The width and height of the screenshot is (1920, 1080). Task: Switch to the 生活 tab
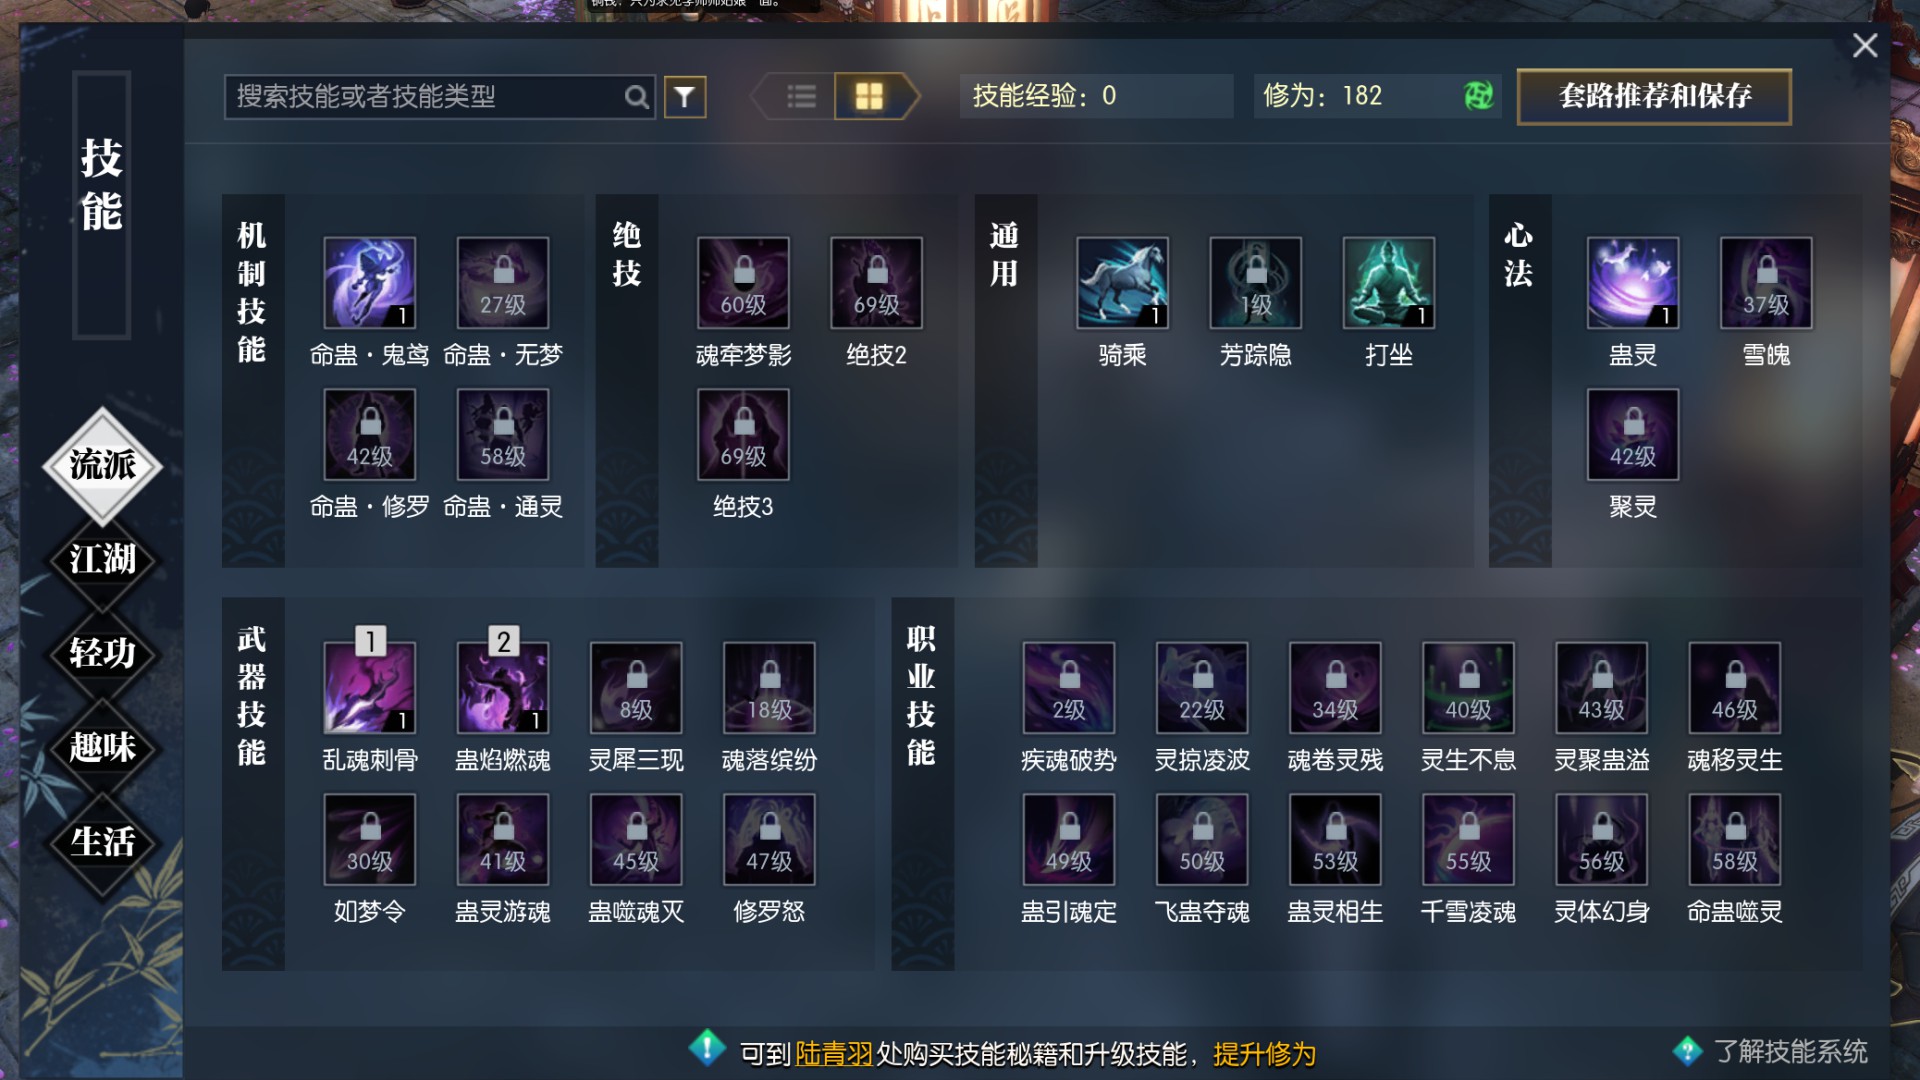pyautogui.click(x=102, y=842)
